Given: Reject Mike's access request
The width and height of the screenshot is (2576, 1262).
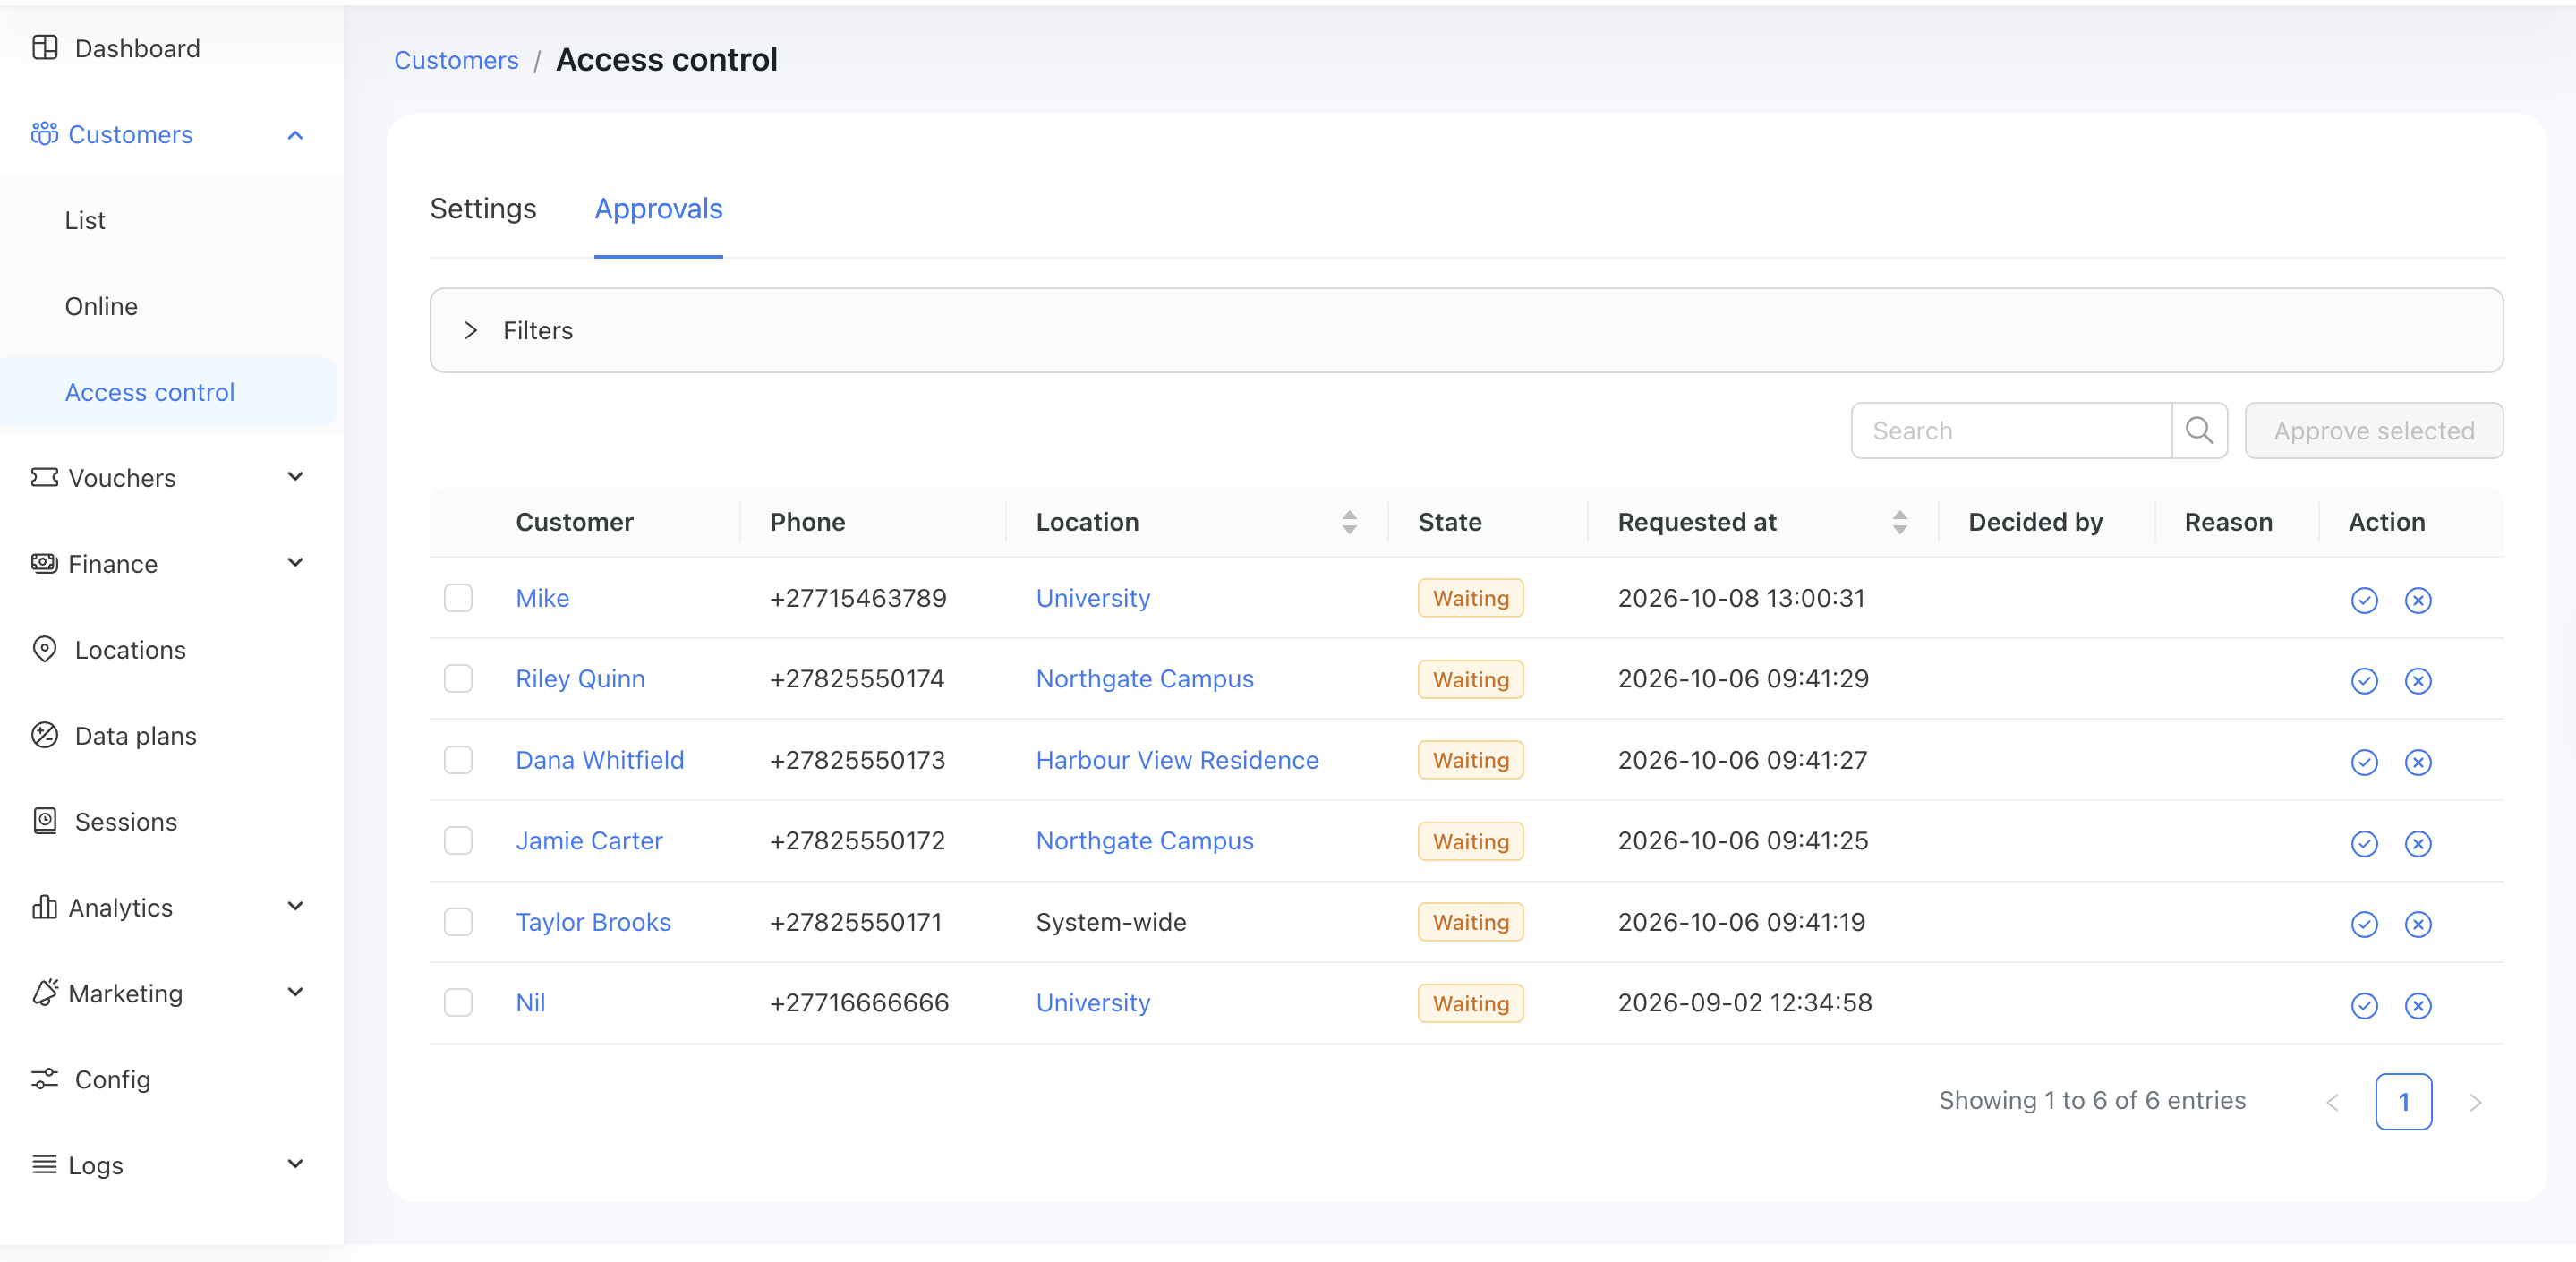Looking at the screenshot, I should (x=2418, y=600).
